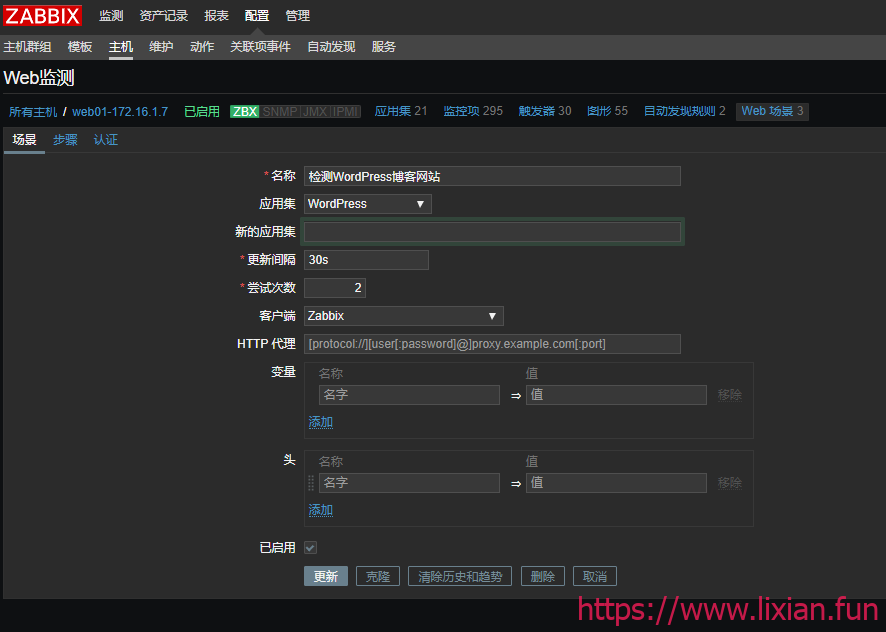Click 添加 under 头
This screenshot has width=886, height=632.
(x=320, y=510)
